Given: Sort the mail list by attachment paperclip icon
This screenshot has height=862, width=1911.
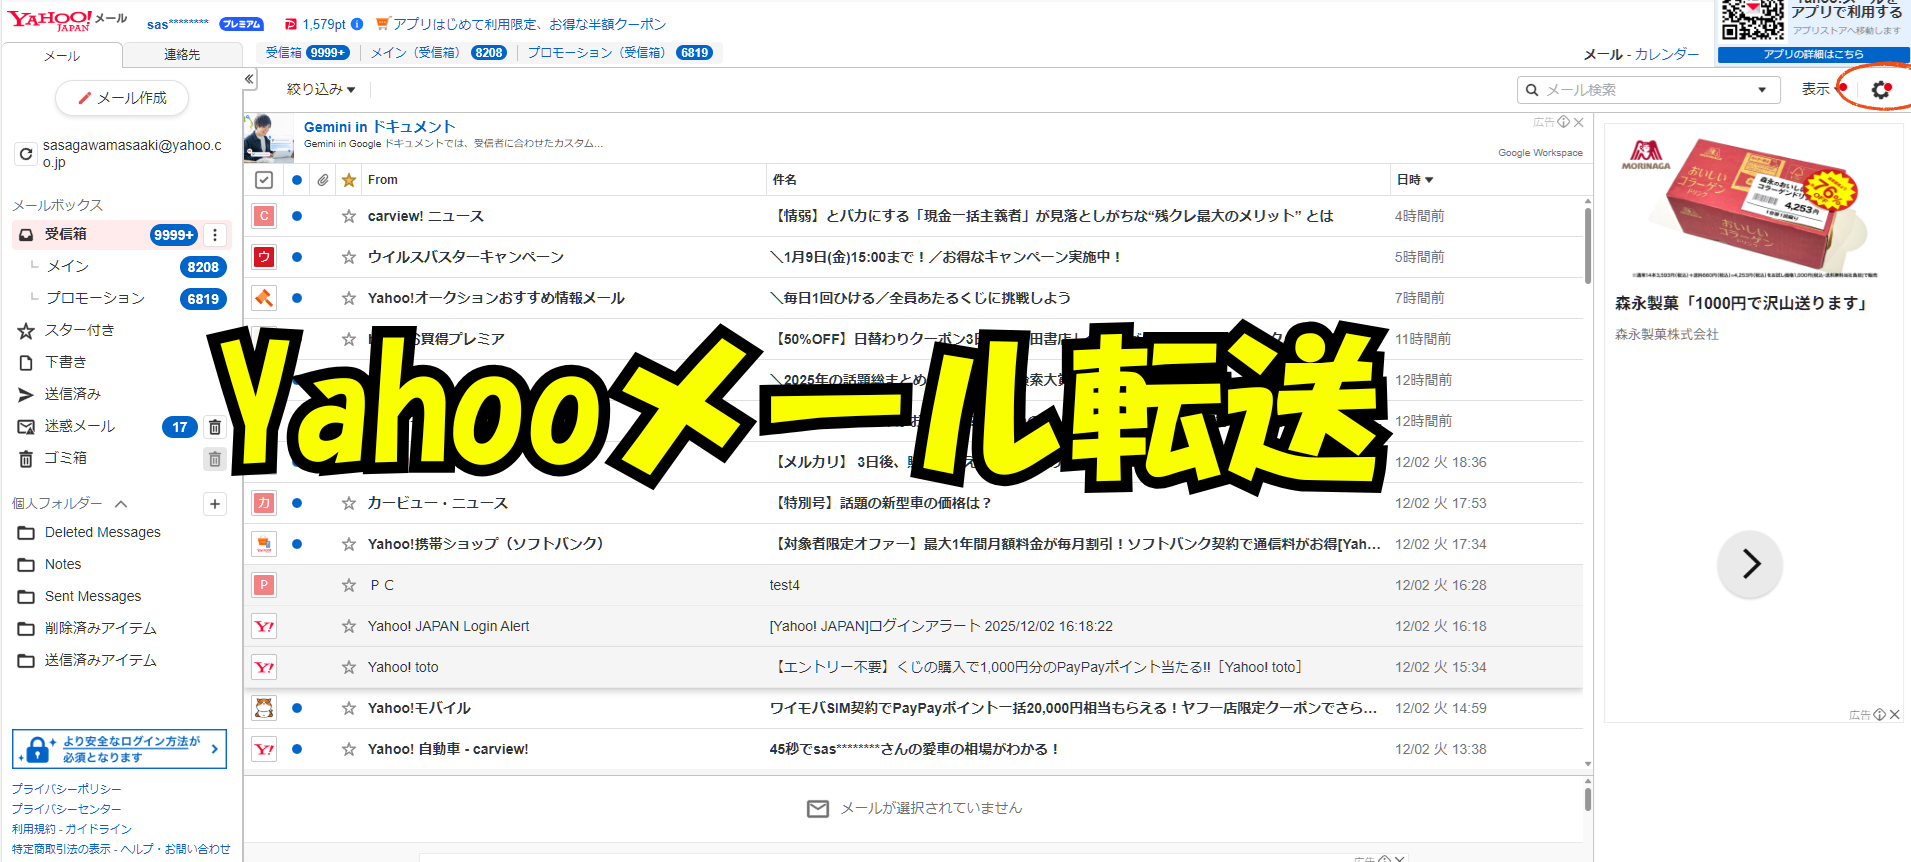Looking at the screenshot, I should pyautogui.click(x=323, y=180).
